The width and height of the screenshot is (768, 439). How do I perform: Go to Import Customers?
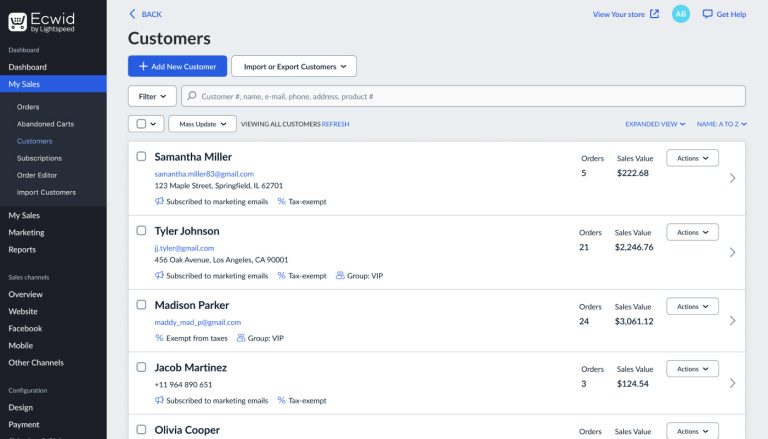click(x=46, y=192)
